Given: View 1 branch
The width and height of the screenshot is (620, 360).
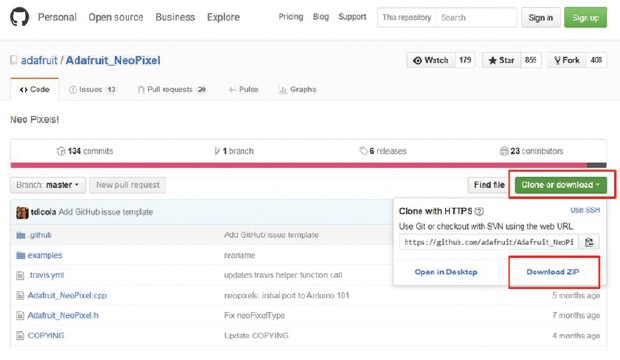Looking at the screenshot, I should click(234, 151).
